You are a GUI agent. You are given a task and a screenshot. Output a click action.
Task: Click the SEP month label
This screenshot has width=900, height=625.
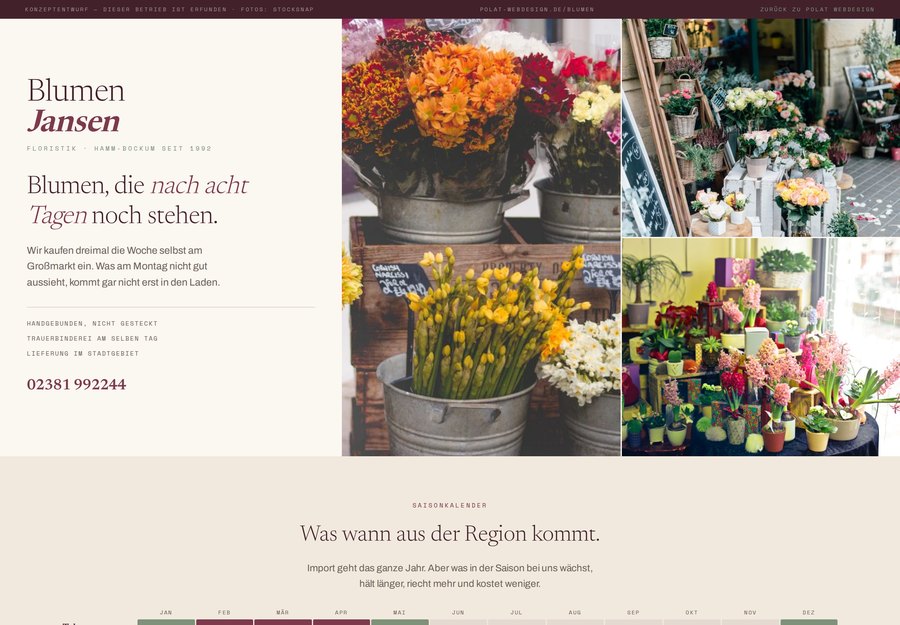633,612
